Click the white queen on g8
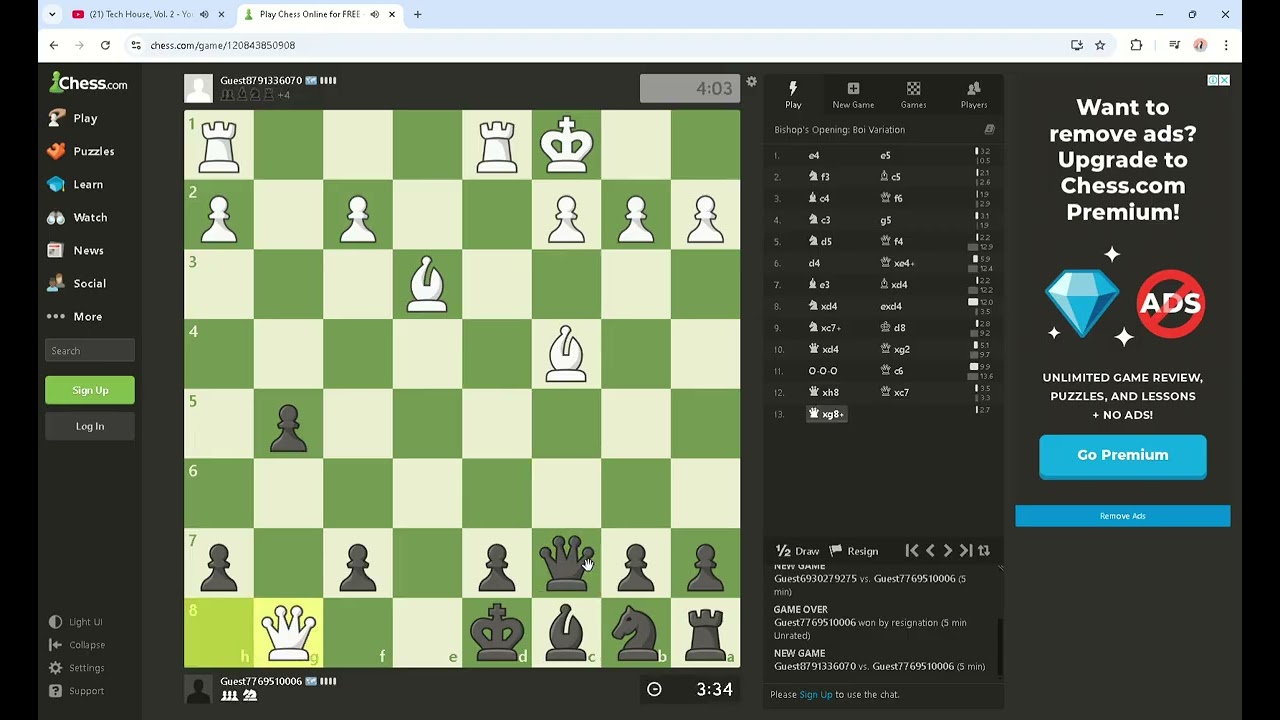 (288, 632)
